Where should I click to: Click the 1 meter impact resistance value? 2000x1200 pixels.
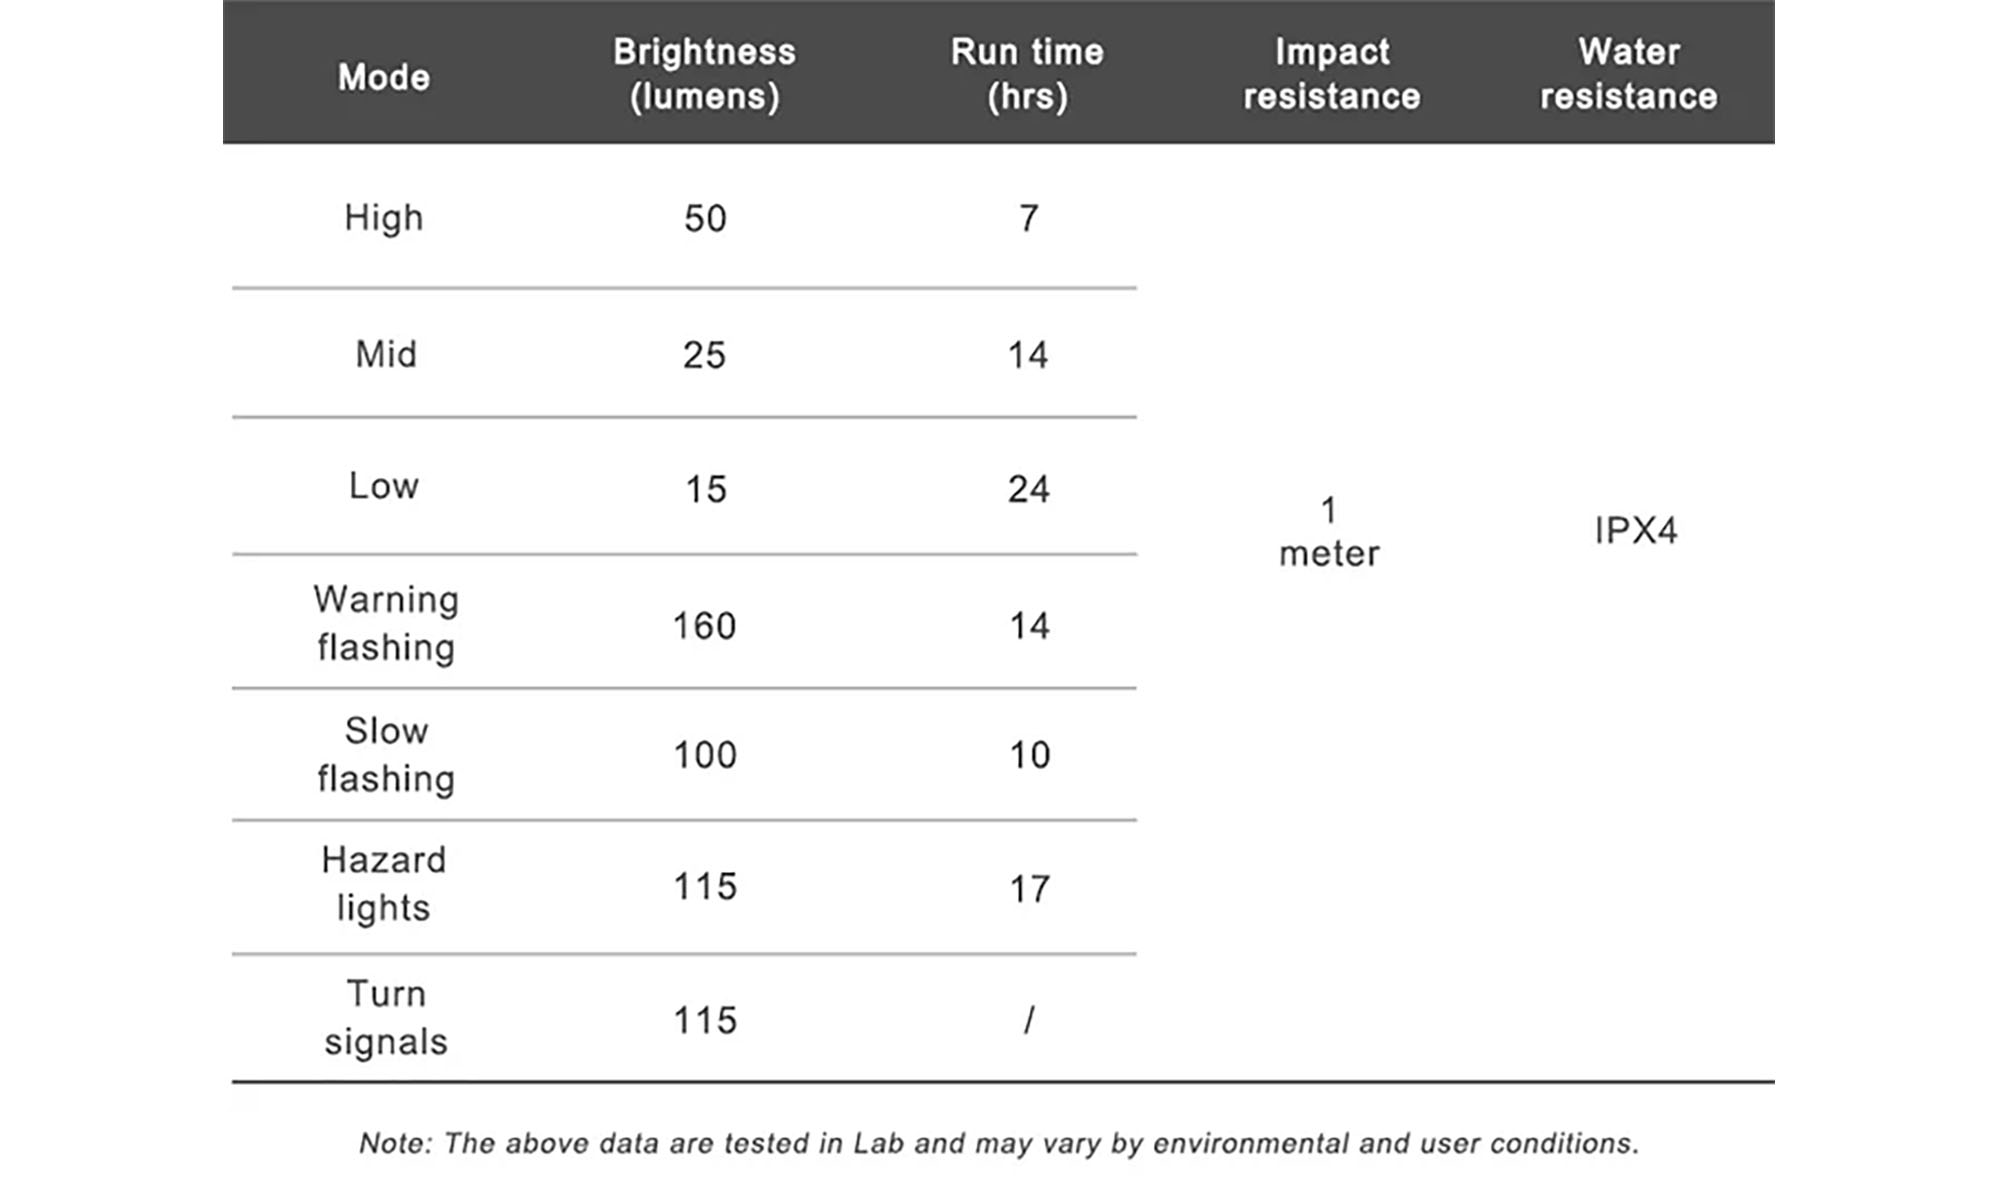(1329, 532)
